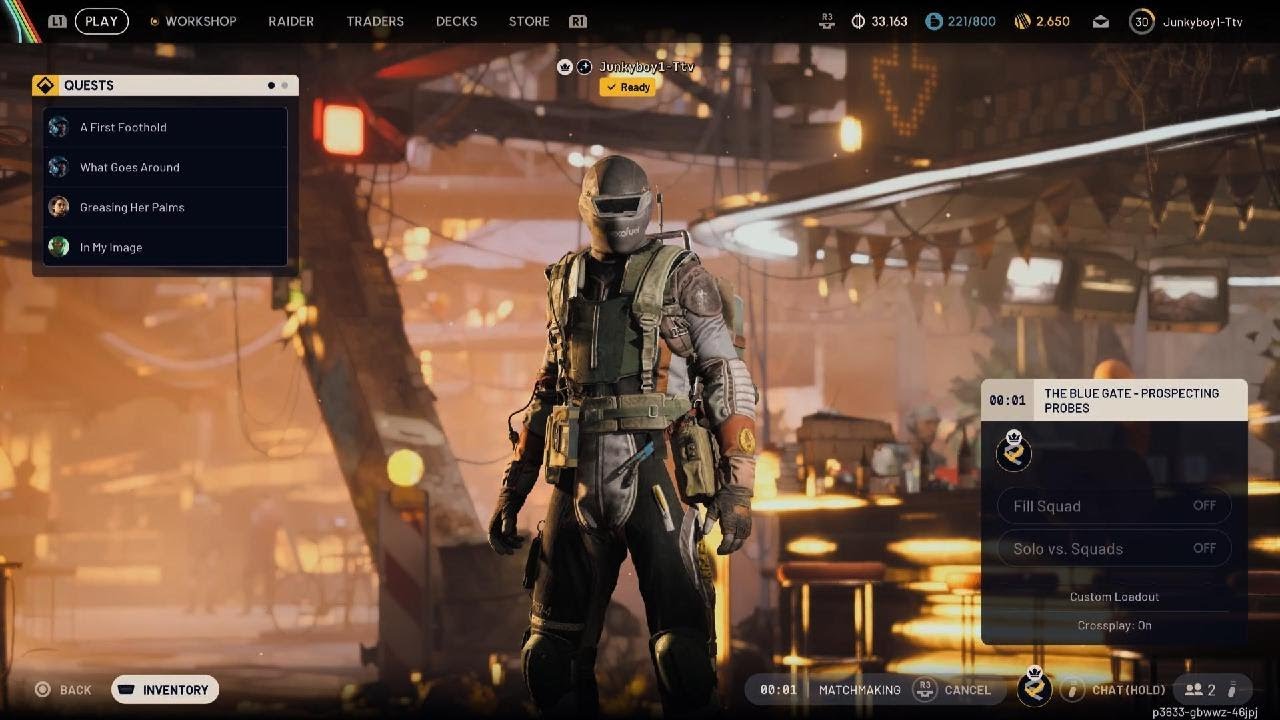1280x720 pixels.
Task: Toggle Solo vs. Squads option
Action: coord(1114,548)
